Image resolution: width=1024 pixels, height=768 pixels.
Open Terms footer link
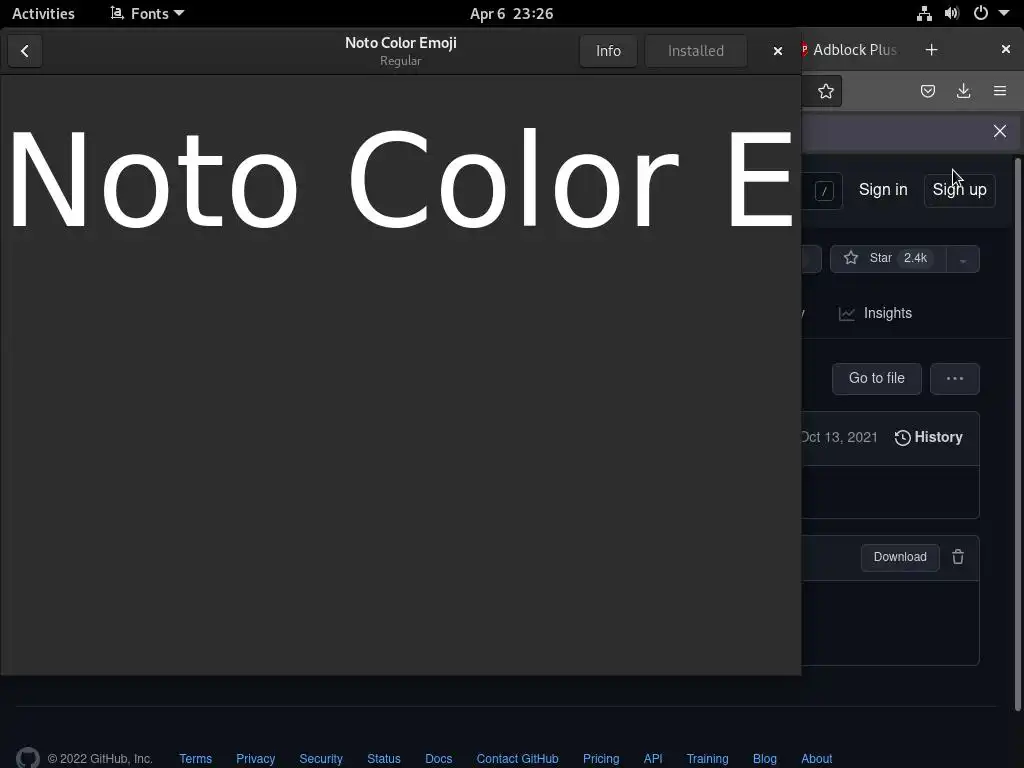click(x=195, y=759)
